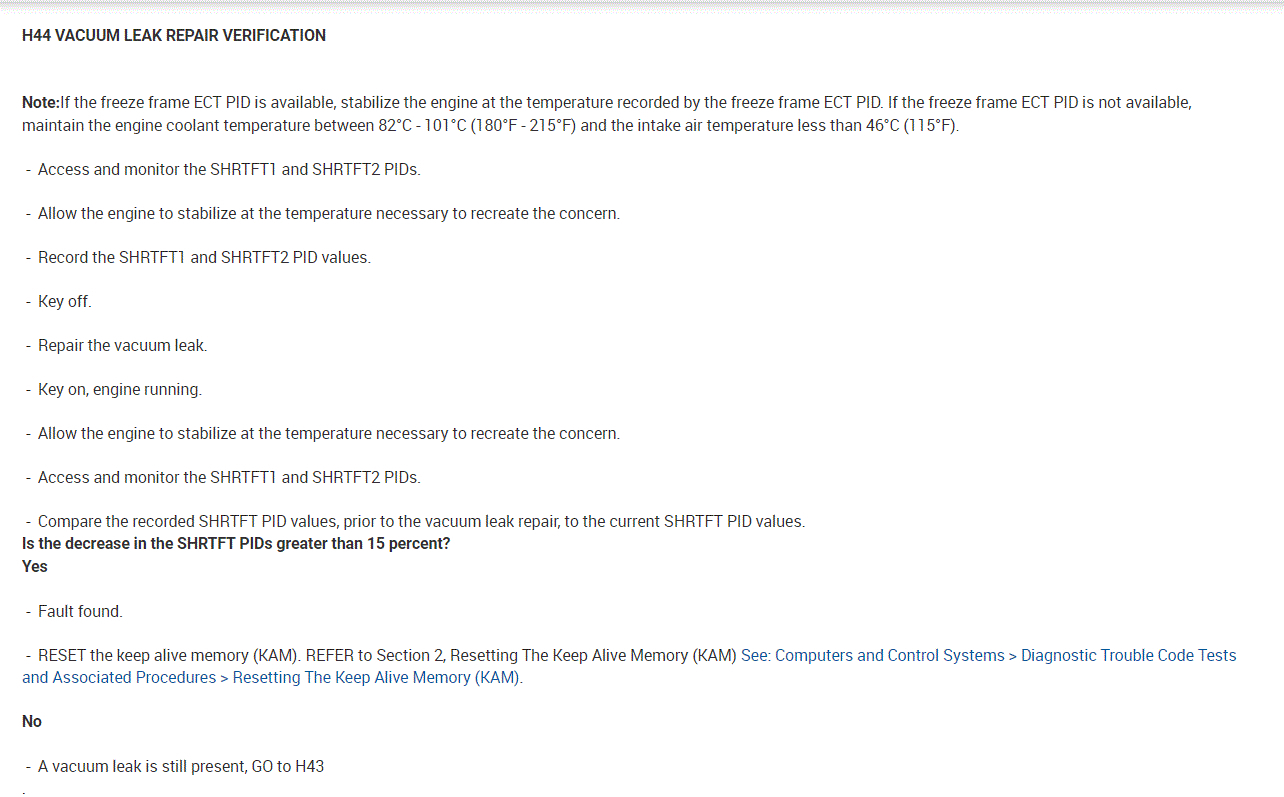Select the 'Record the SHRTFT1 and SHRTFT2' step

pyautogui.click(x=204, y=258)
